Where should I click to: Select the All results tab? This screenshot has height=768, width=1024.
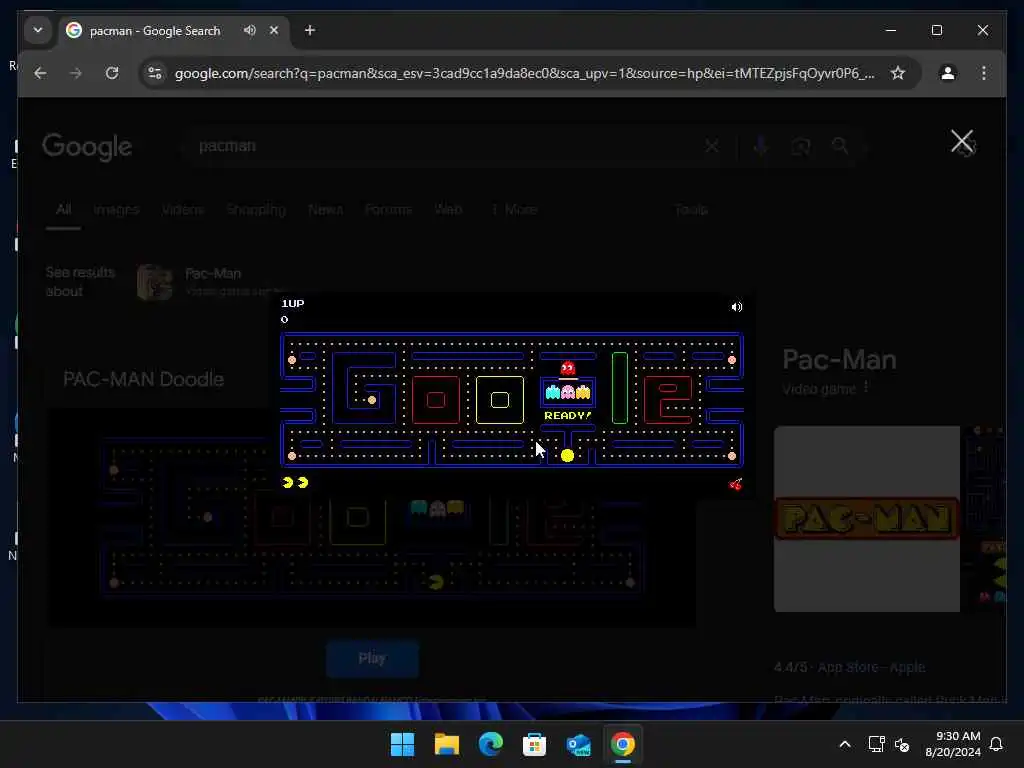click(63, 210)
